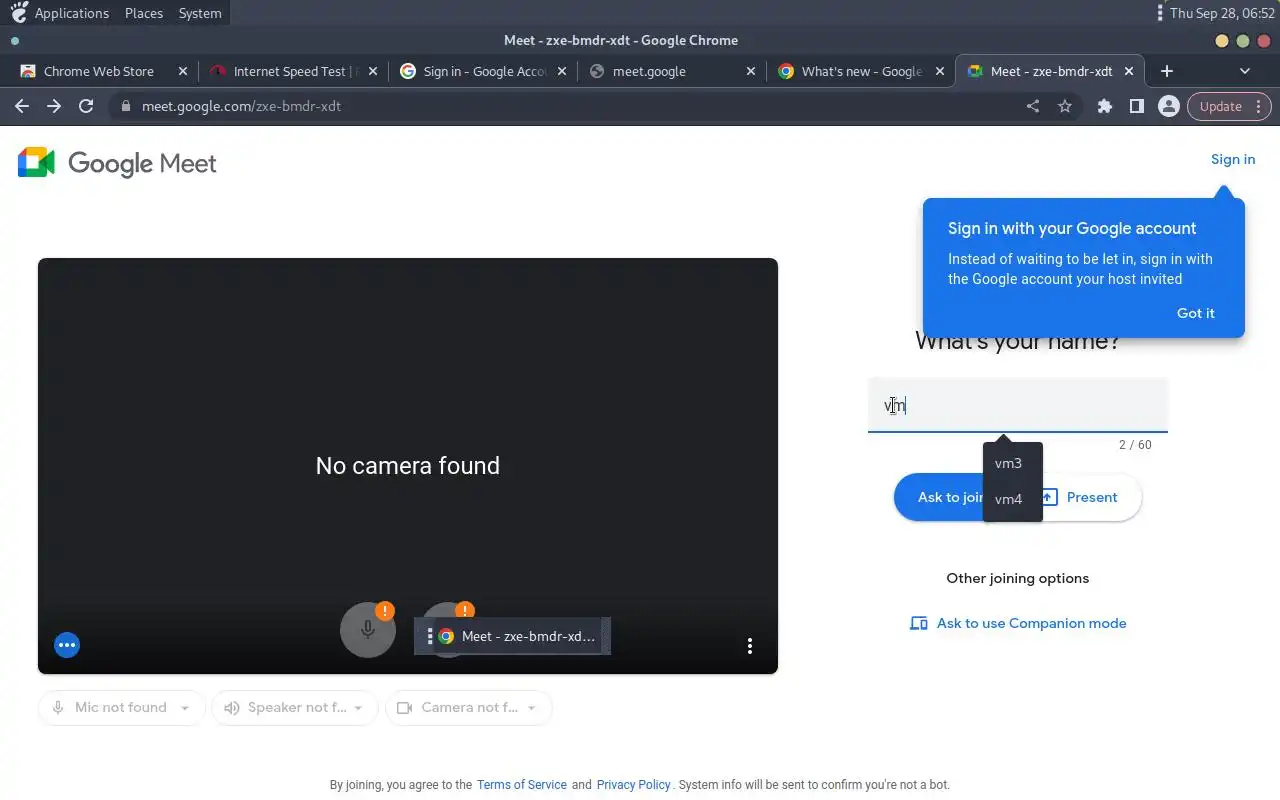The width and height of the screenshot is (1280, 800).
Task: Click the site lock icon
Action: pos(125,106)
